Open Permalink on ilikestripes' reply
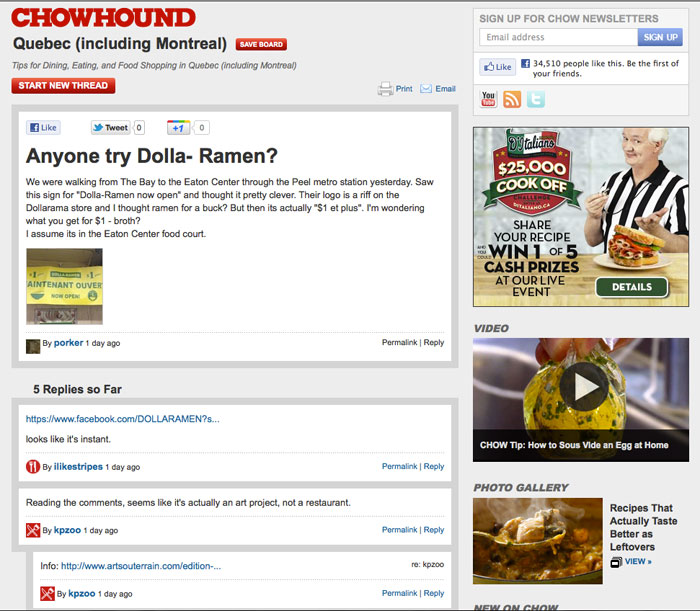The image size is (700, 611). [x=399, y=466]
